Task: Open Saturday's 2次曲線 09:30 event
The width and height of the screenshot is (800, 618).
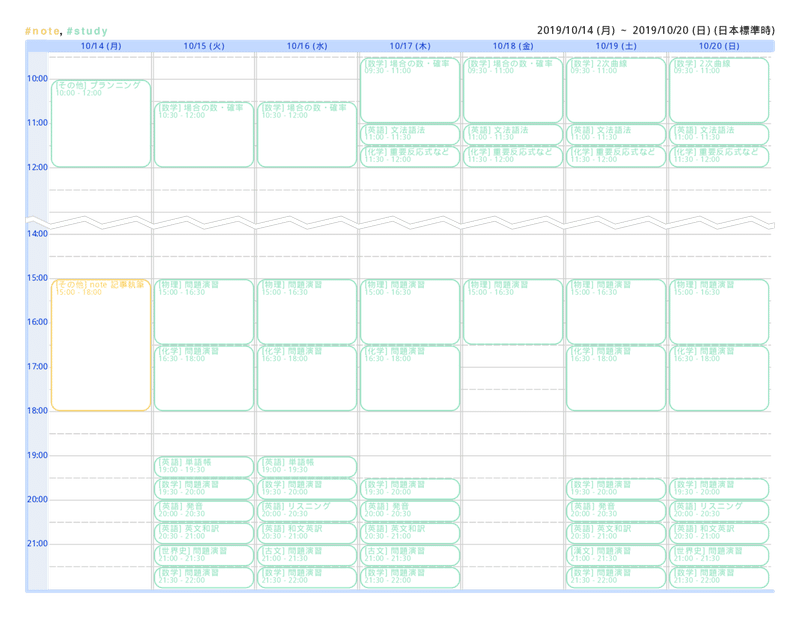Action: point(616,90)
